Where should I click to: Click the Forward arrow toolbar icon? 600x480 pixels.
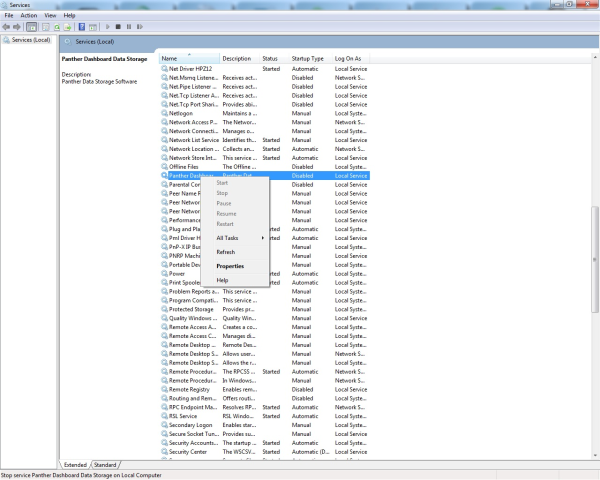(18, 26)
